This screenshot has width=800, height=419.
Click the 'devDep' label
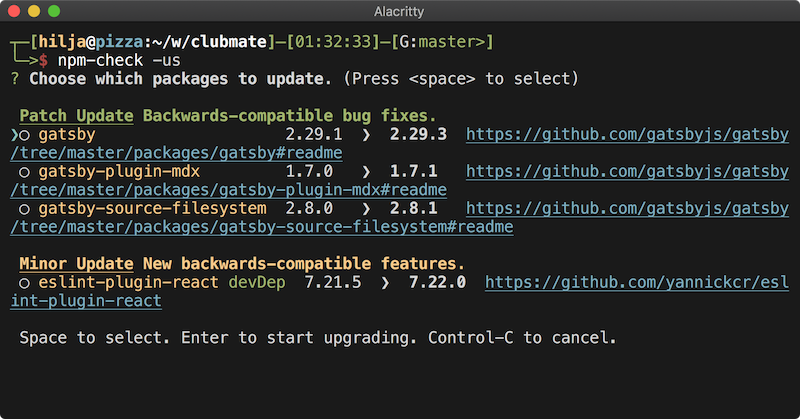pos(257,282)
